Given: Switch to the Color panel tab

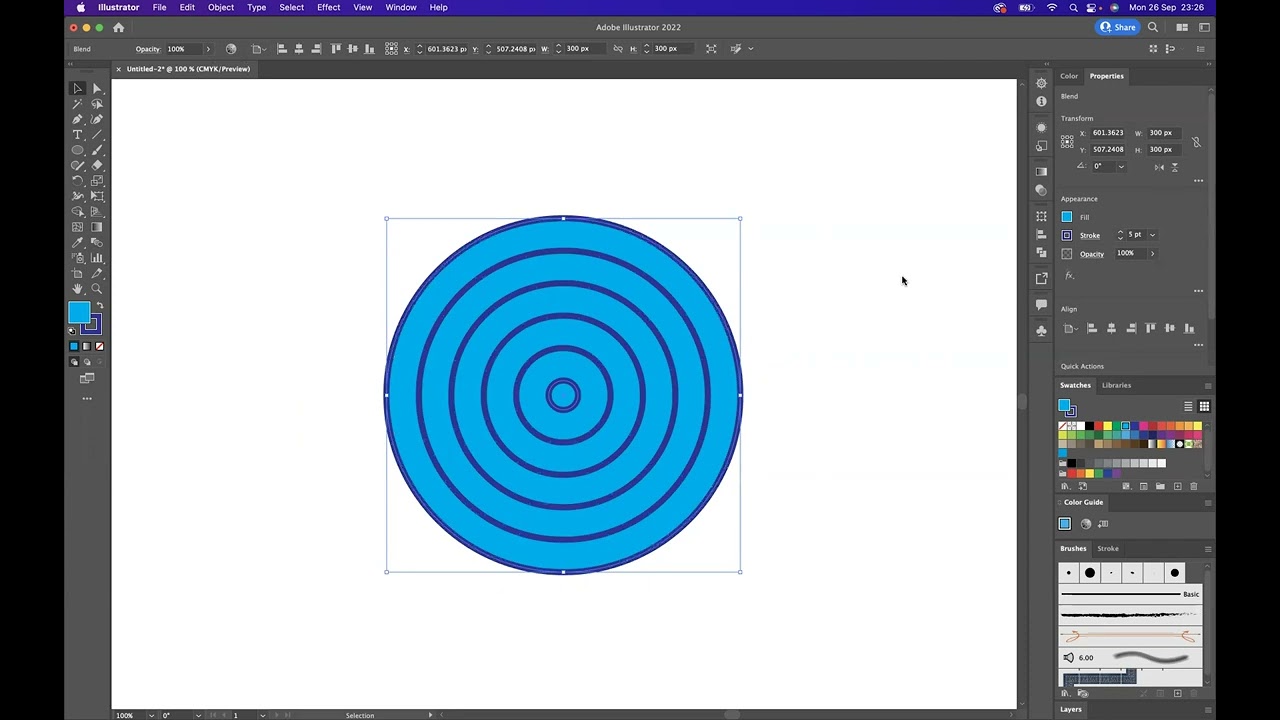Looking at the screenshot, I should click(1069, 76).
